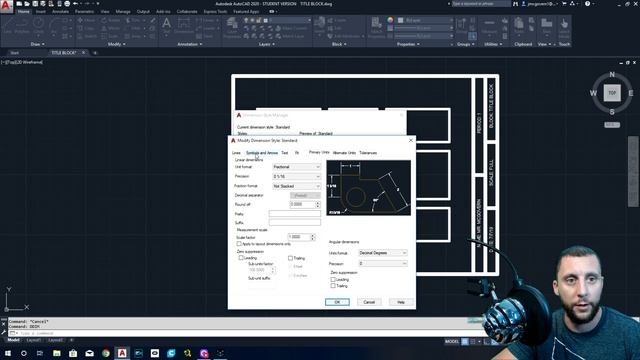Open angular Units format dropdown (Decimal Degrees)
Viewport: 640px width, 360px height.
point(383,253)
